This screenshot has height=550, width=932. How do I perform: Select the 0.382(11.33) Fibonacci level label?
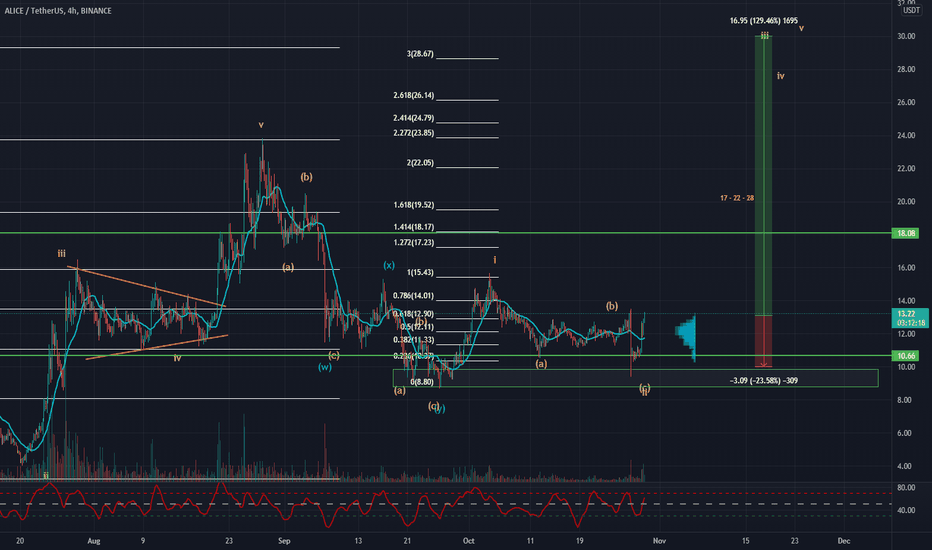(x=414, y=340)
